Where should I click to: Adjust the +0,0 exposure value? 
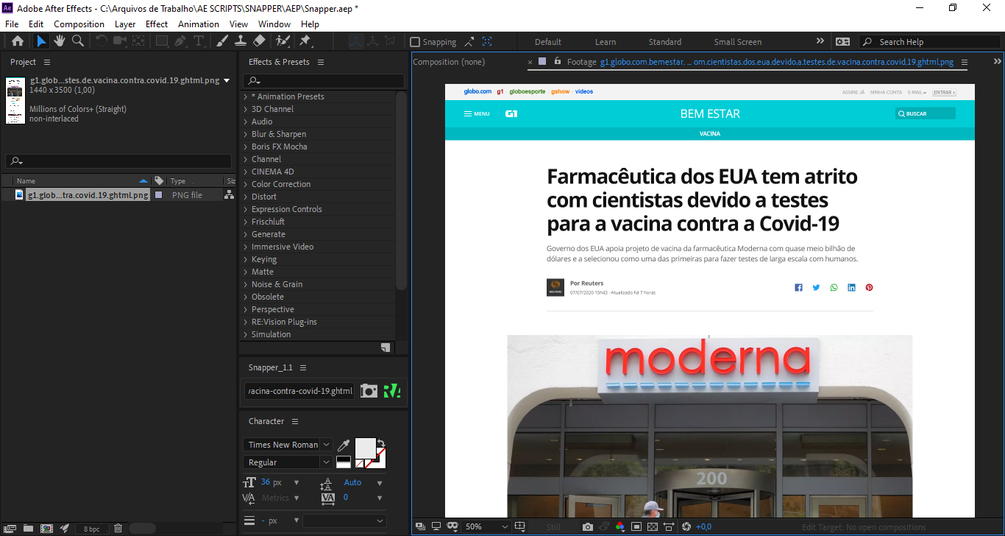pyautogui.click(x=704, y=526)
